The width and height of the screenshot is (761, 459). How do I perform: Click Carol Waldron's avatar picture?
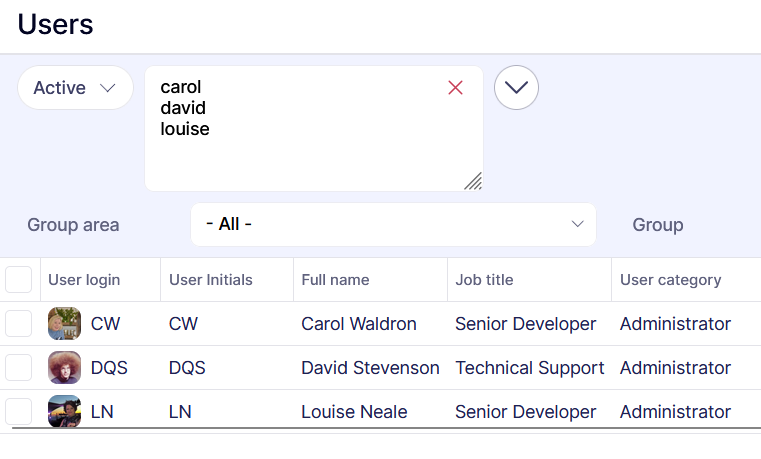65,324
